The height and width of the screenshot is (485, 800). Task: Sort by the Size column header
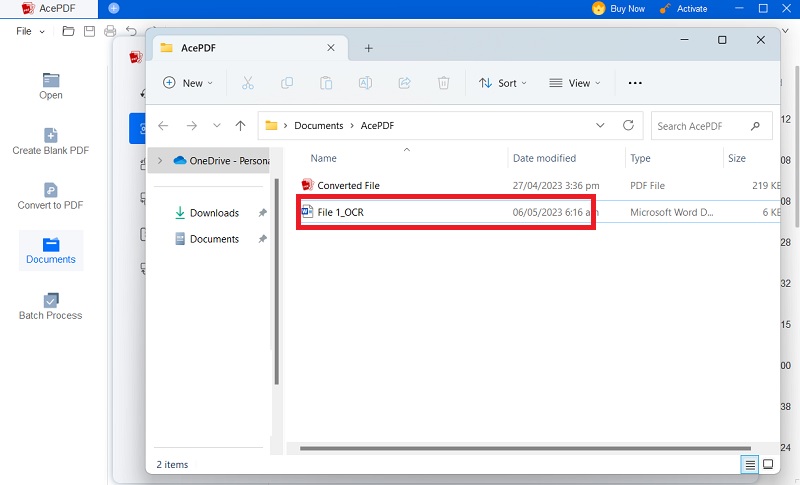click(737, 158)
